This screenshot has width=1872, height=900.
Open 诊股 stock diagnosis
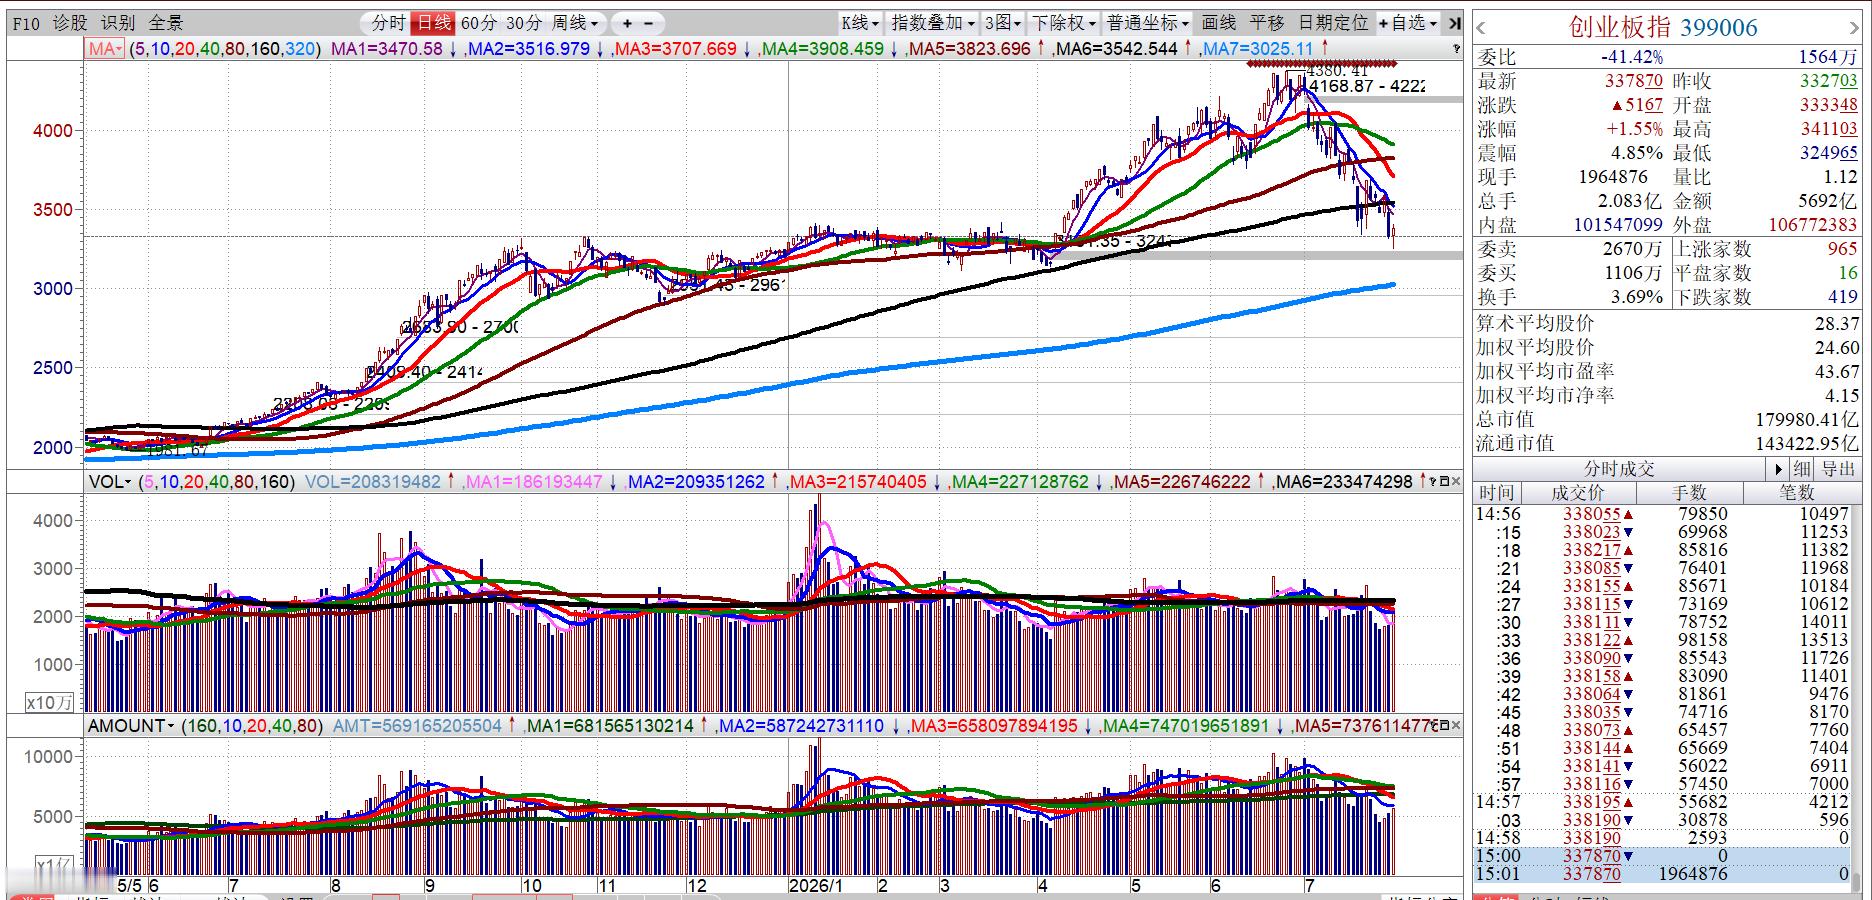(70, 23)
